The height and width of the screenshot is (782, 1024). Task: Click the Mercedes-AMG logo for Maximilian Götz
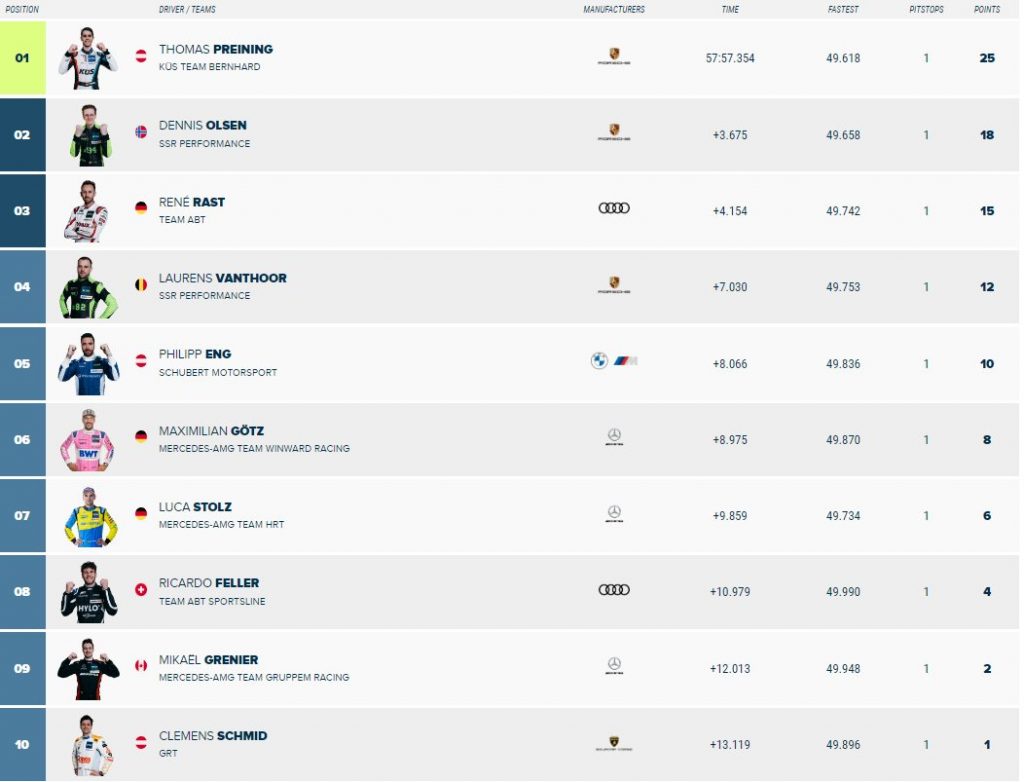coord(614,437)
